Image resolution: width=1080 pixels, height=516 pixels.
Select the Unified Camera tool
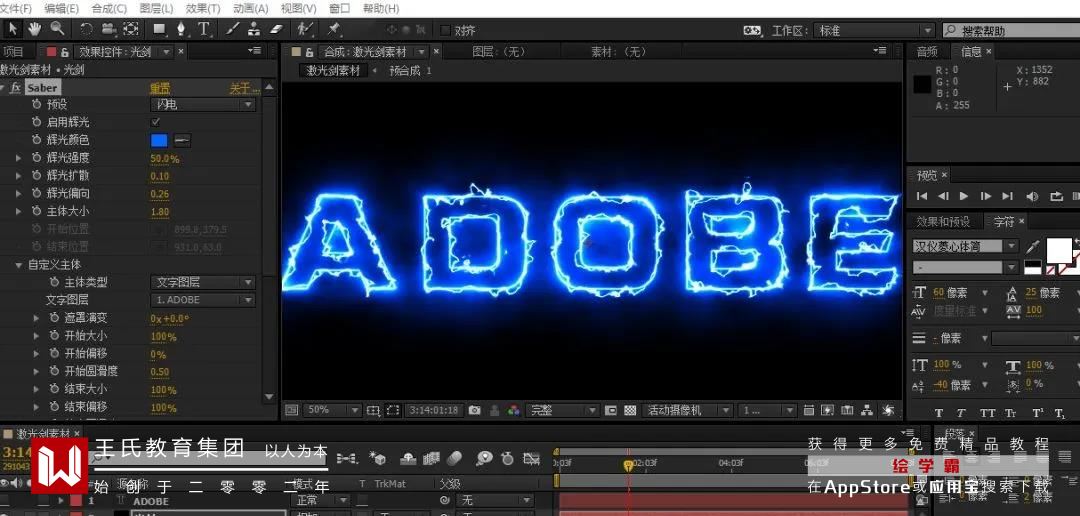(108, 29)
